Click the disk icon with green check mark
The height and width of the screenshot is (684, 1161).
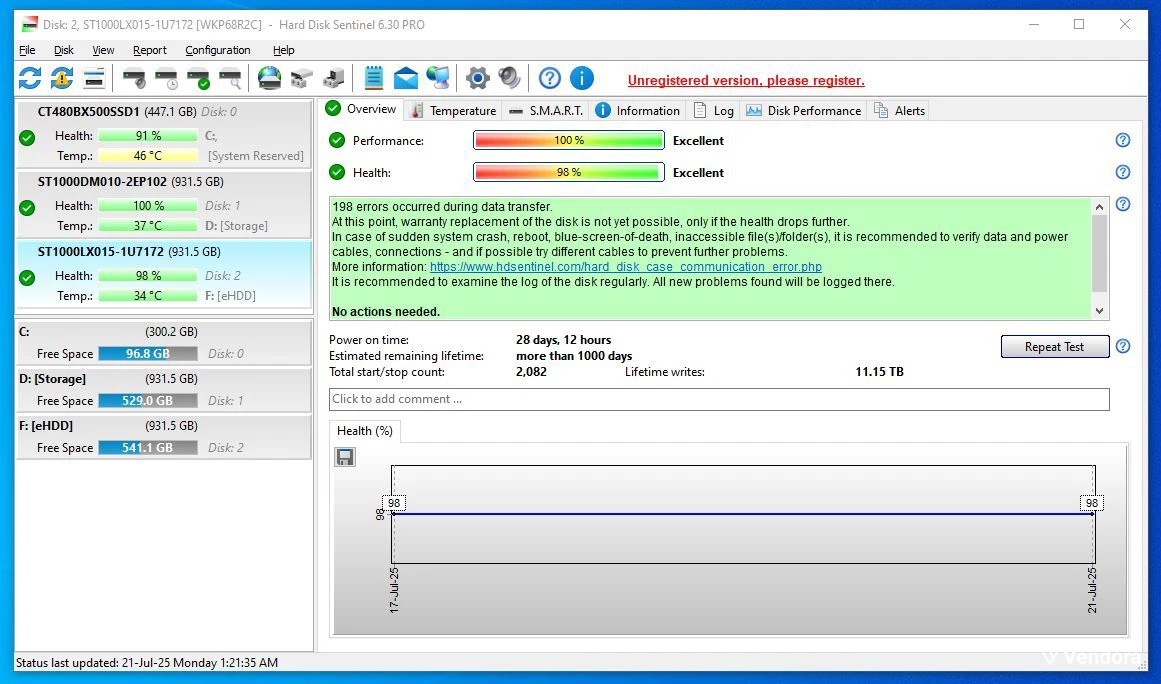[x=198, y=78]
